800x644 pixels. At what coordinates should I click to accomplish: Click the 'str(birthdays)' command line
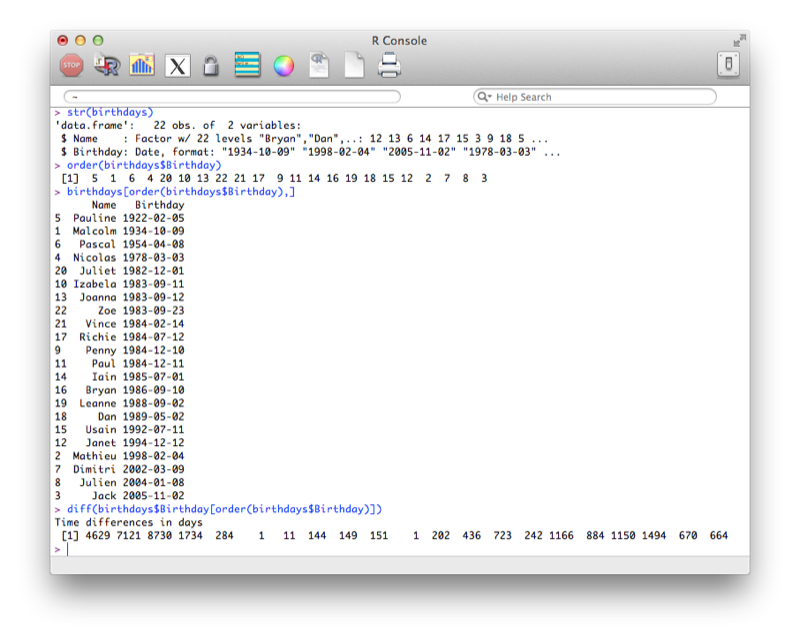[x=110, y=112]
